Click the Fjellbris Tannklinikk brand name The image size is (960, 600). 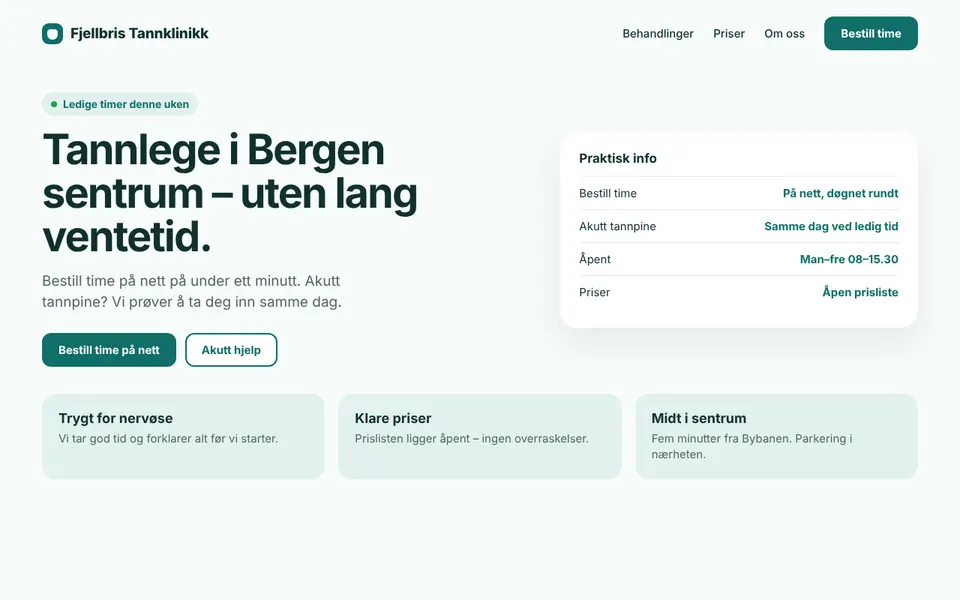tap(139, 34)
